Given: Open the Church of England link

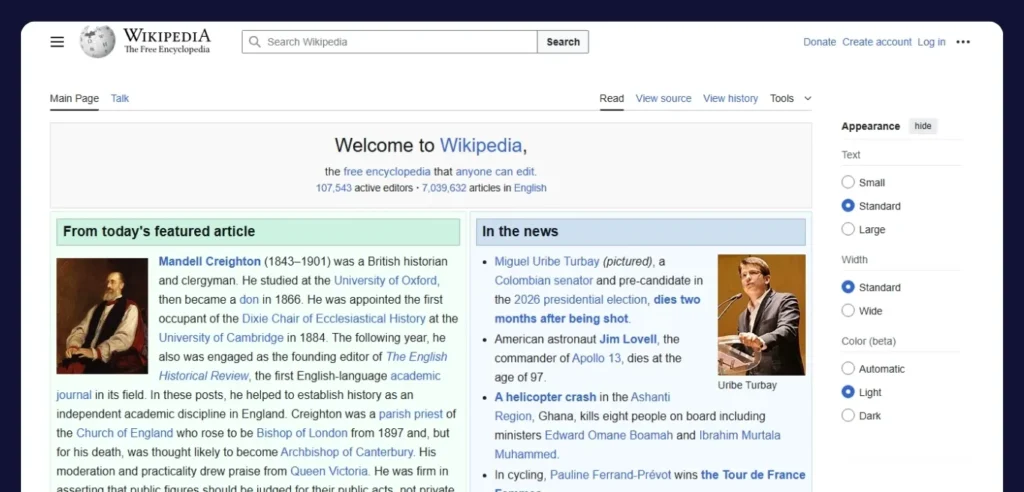Looking at the screenshot, I should (x=125, y=433).
